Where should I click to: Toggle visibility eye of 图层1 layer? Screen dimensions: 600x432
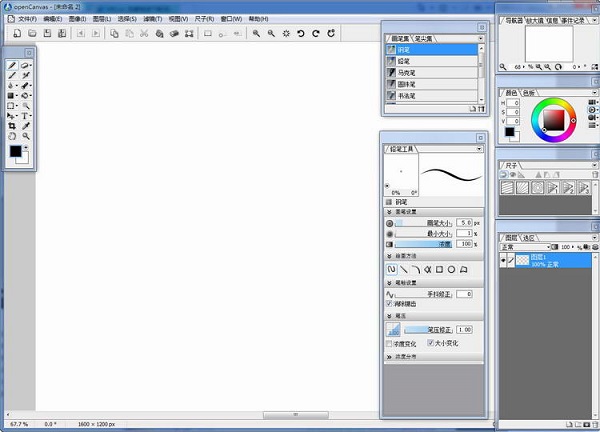click(504, 261)
